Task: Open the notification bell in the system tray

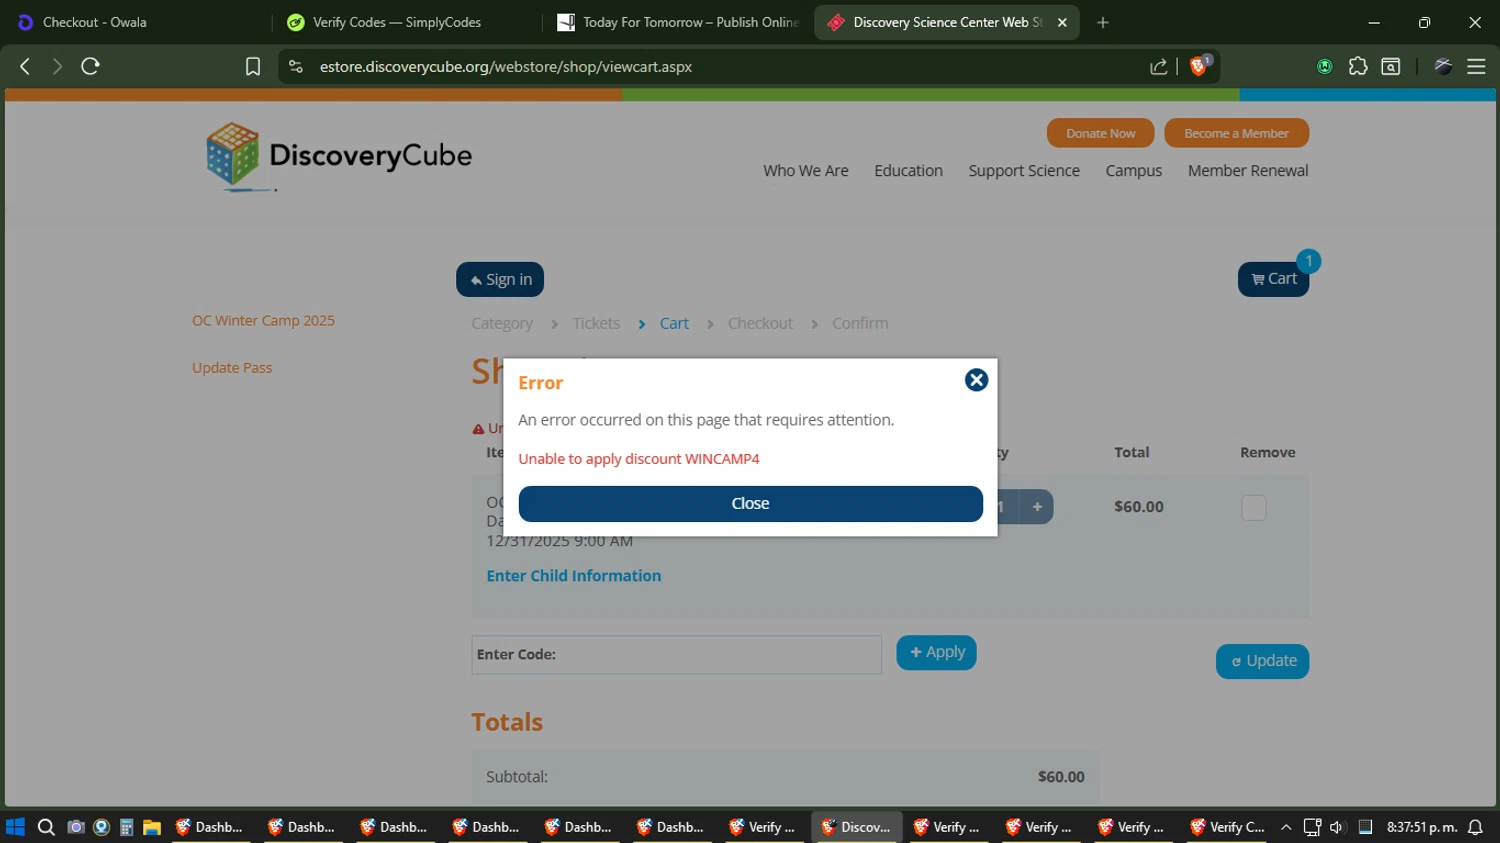Action: coord(1475,827)
